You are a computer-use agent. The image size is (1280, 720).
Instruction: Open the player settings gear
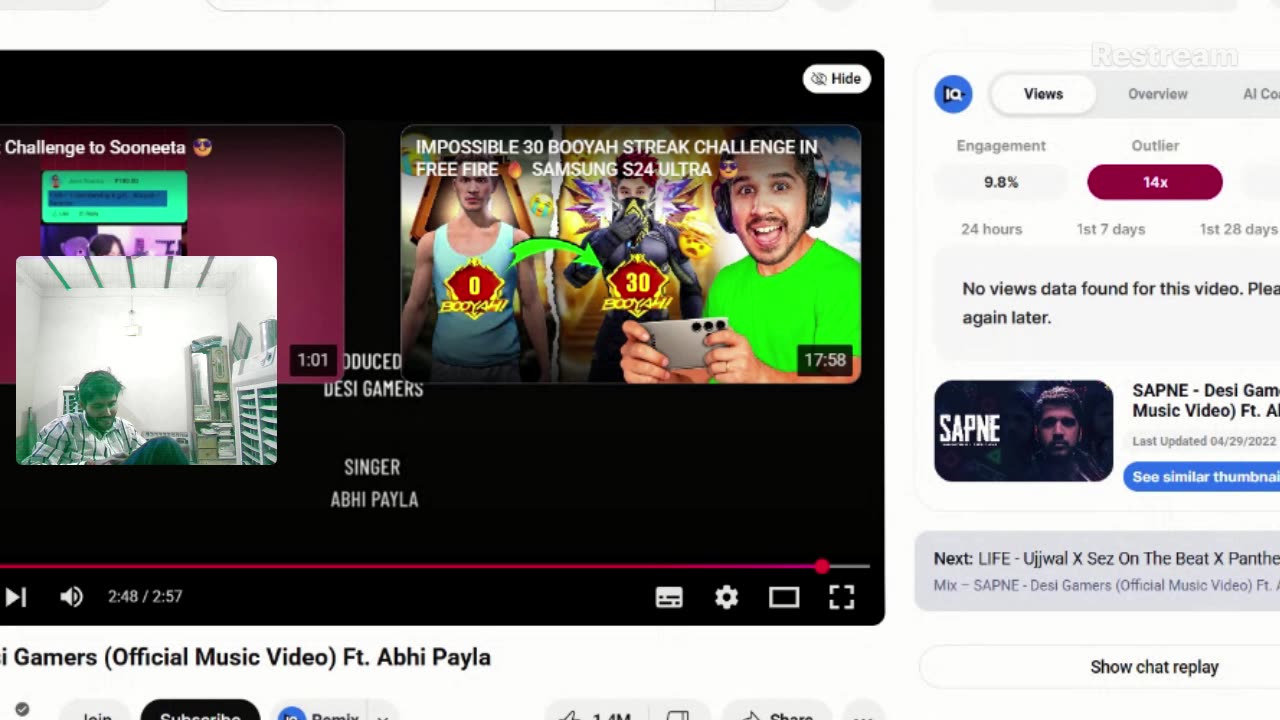[727, 597]
